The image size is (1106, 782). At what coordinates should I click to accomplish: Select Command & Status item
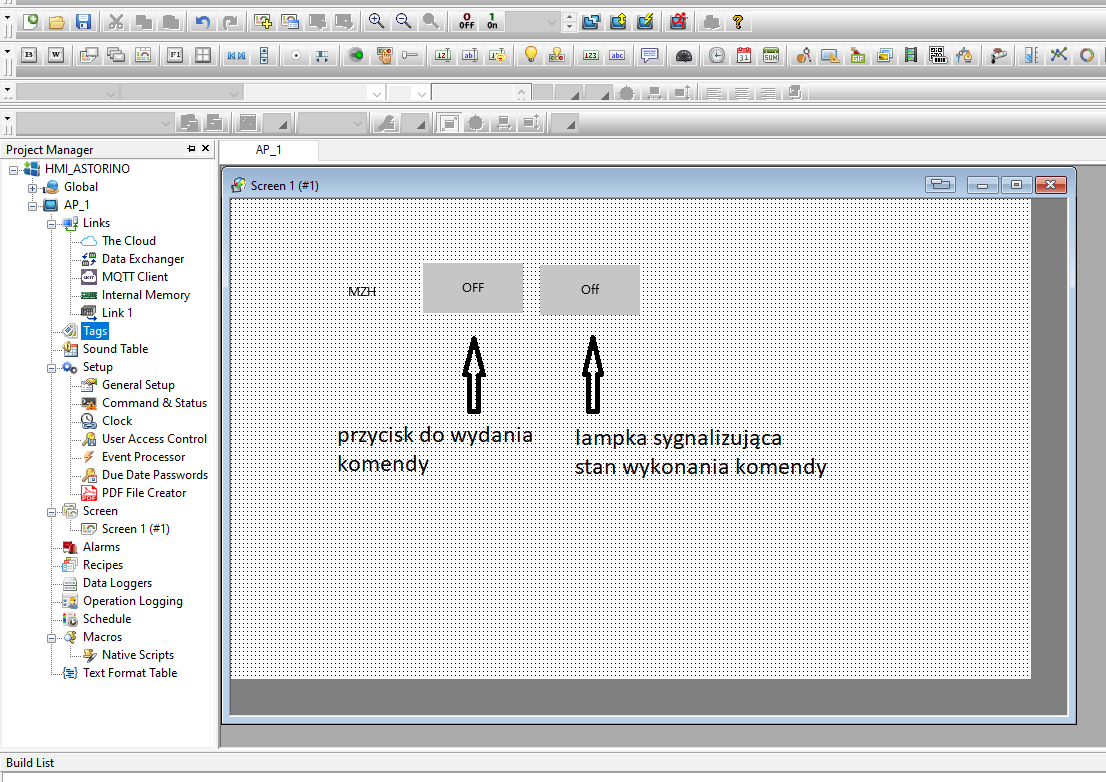[154, 403]
